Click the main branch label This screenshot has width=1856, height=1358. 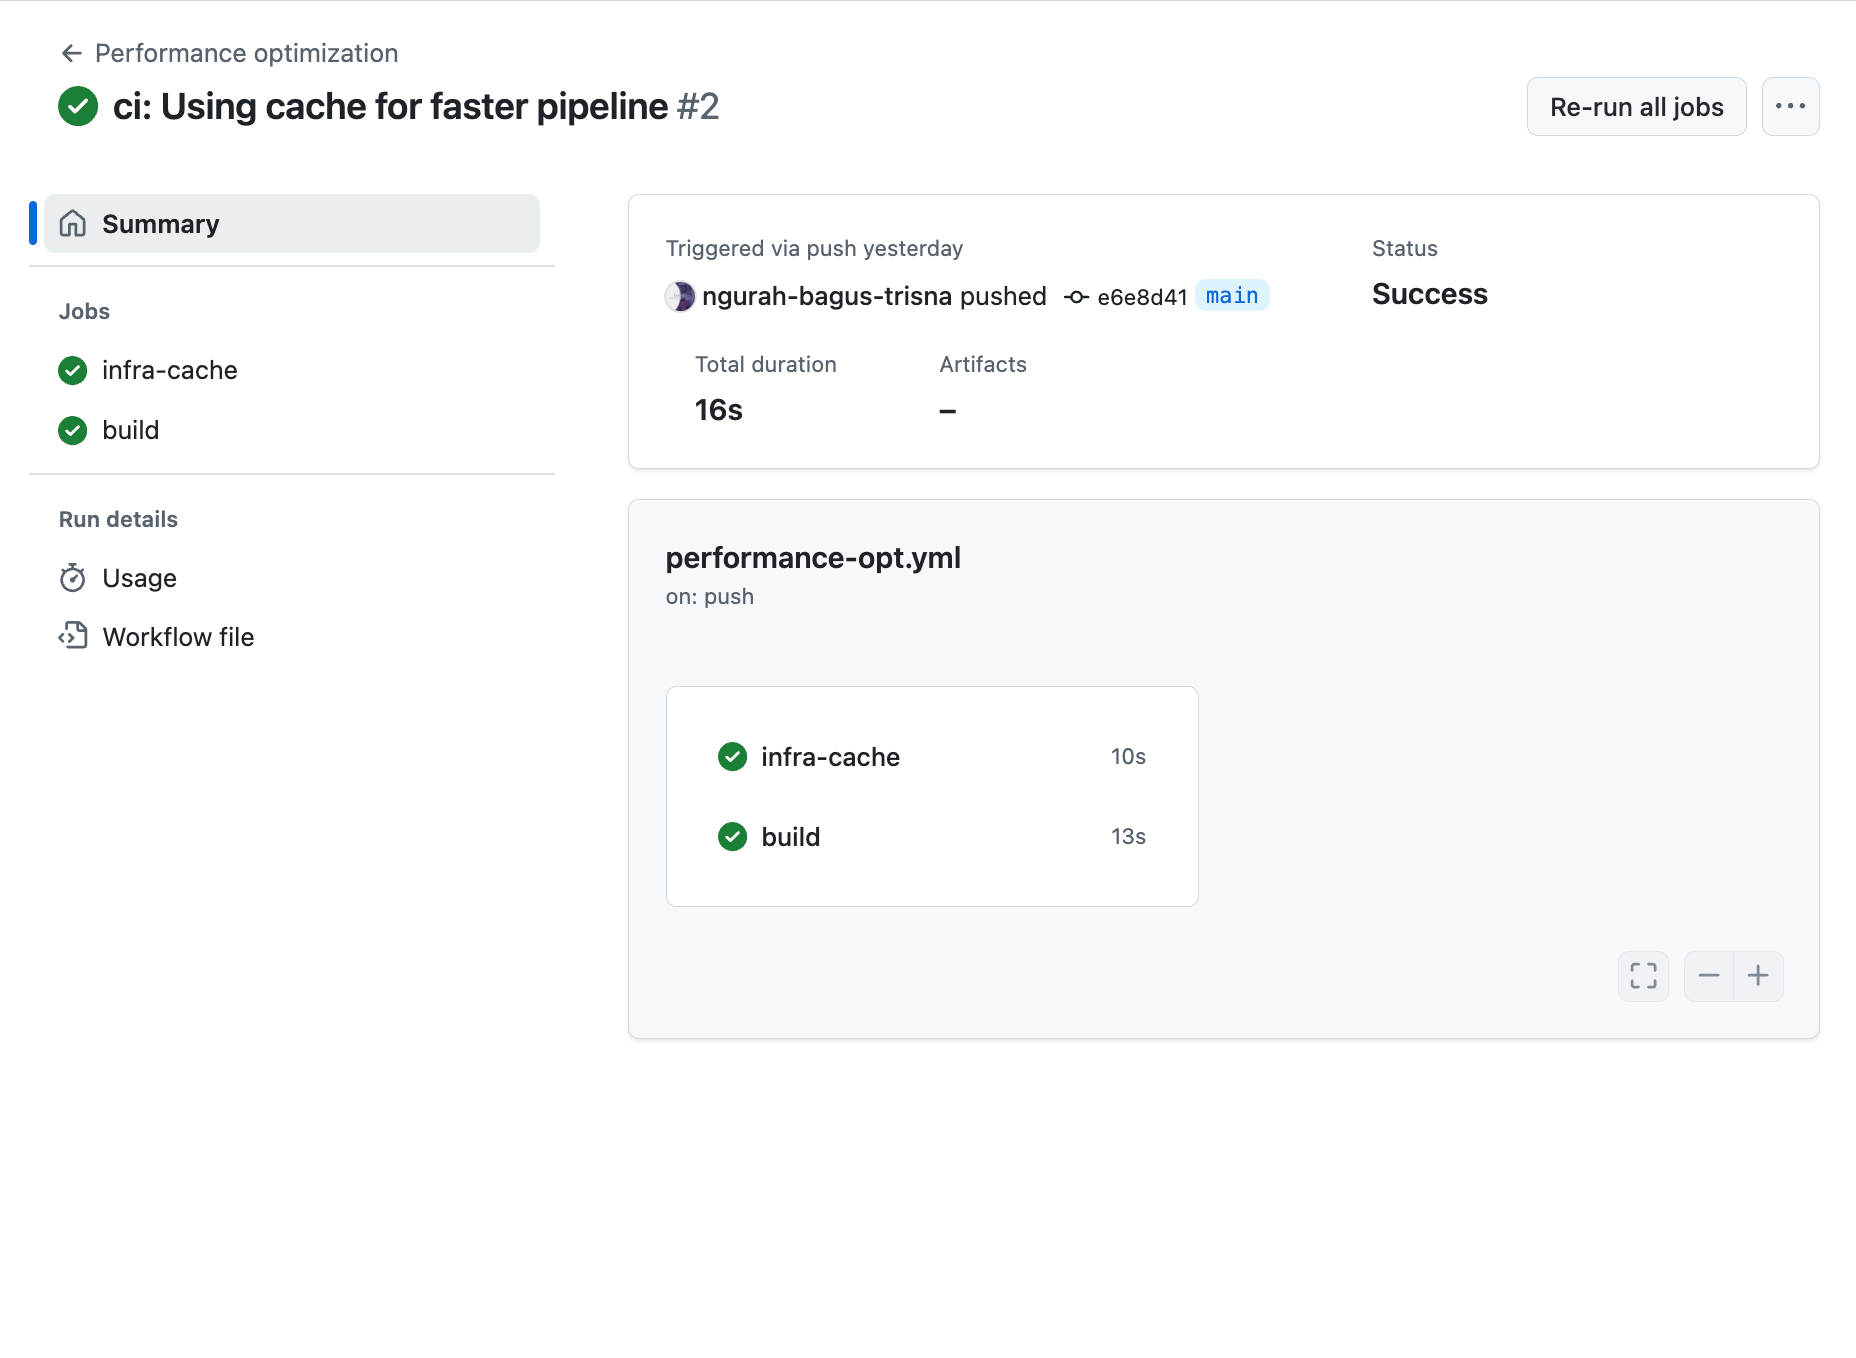[x=1231, y=296]
